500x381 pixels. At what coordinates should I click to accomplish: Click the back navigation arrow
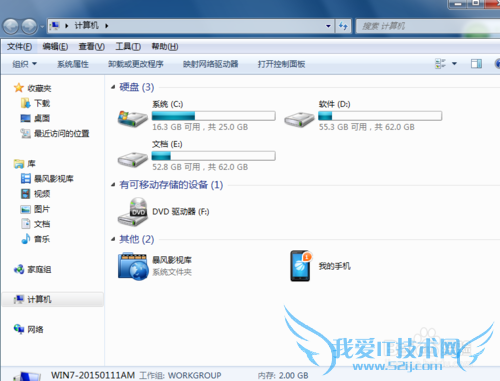11,26
